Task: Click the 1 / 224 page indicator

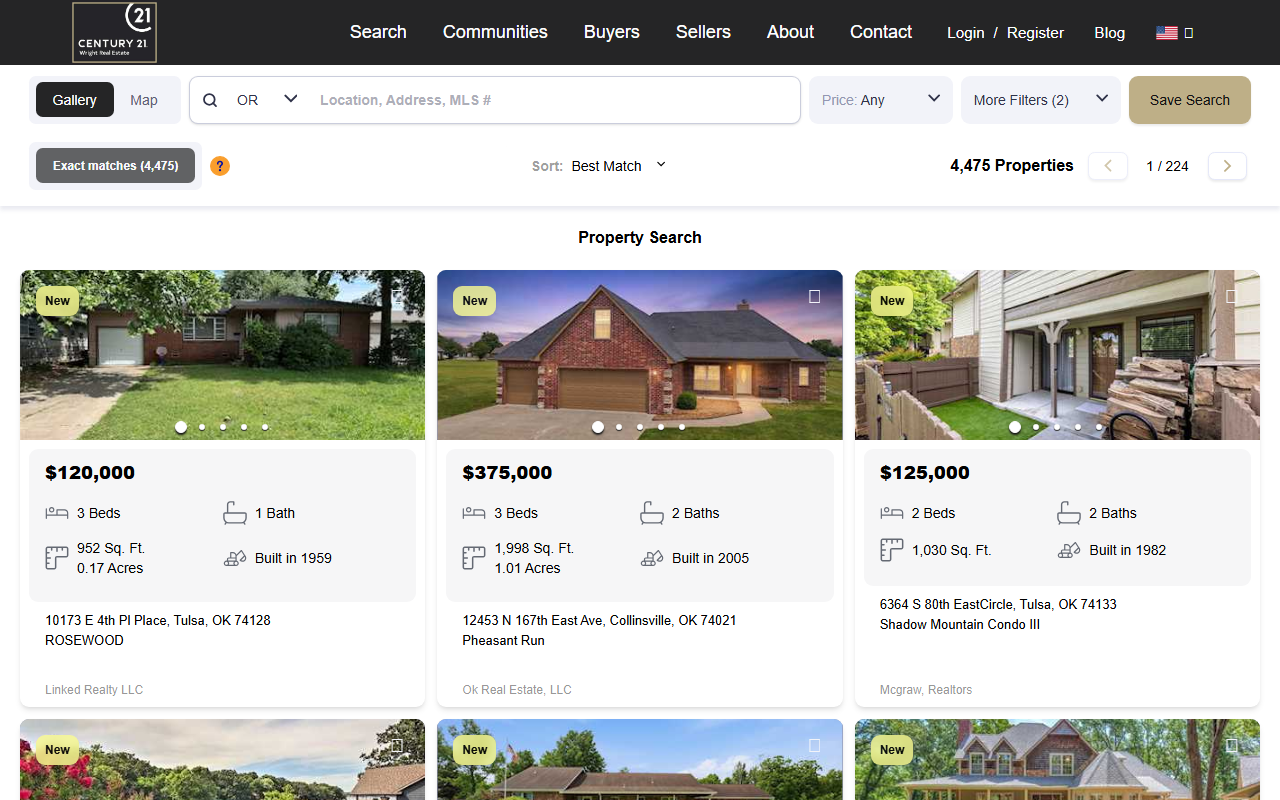Action: [1167, 166]
